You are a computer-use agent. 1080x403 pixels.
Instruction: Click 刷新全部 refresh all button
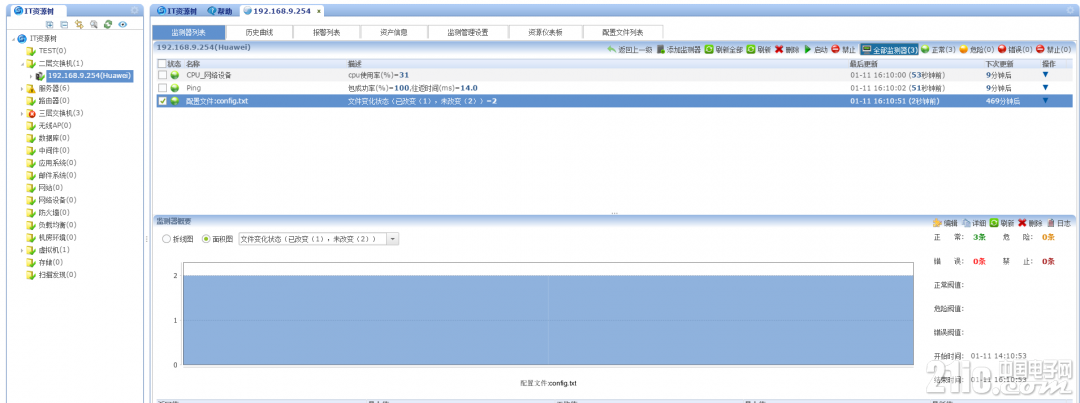pos(723,50)
